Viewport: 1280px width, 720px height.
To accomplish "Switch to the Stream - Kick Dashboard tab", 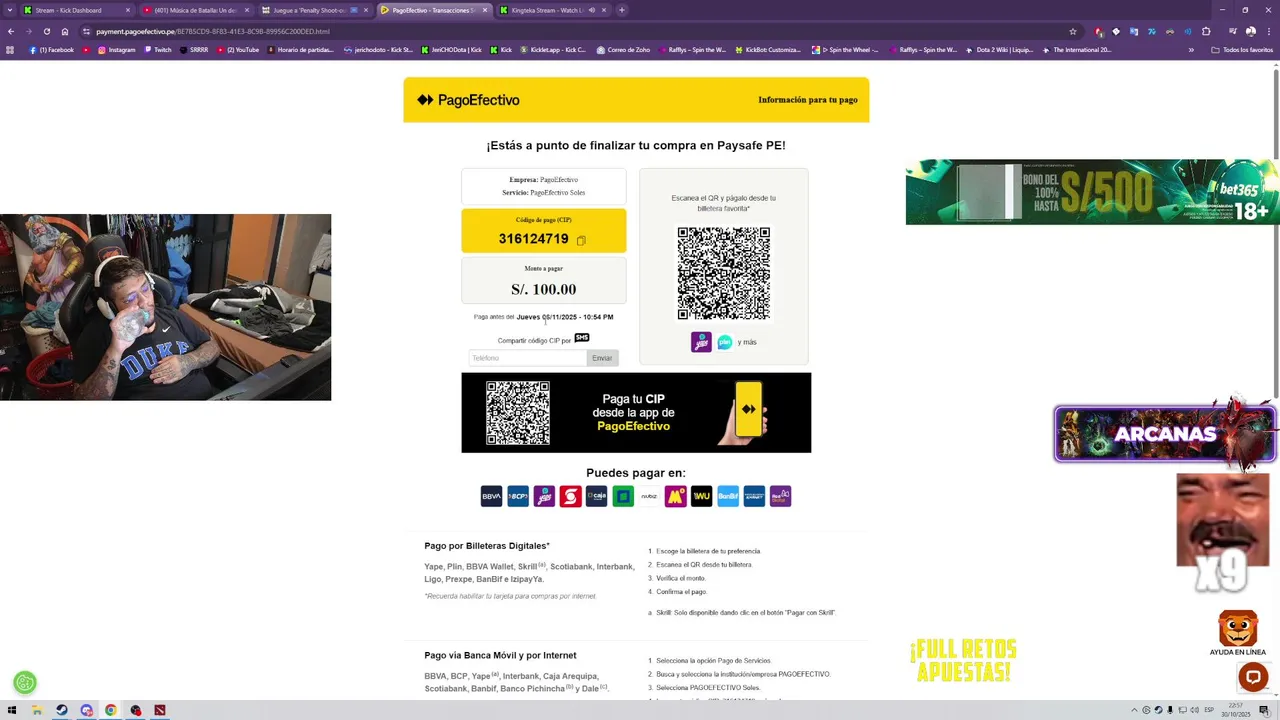I will pyautogui.click(x=77, y=10).
